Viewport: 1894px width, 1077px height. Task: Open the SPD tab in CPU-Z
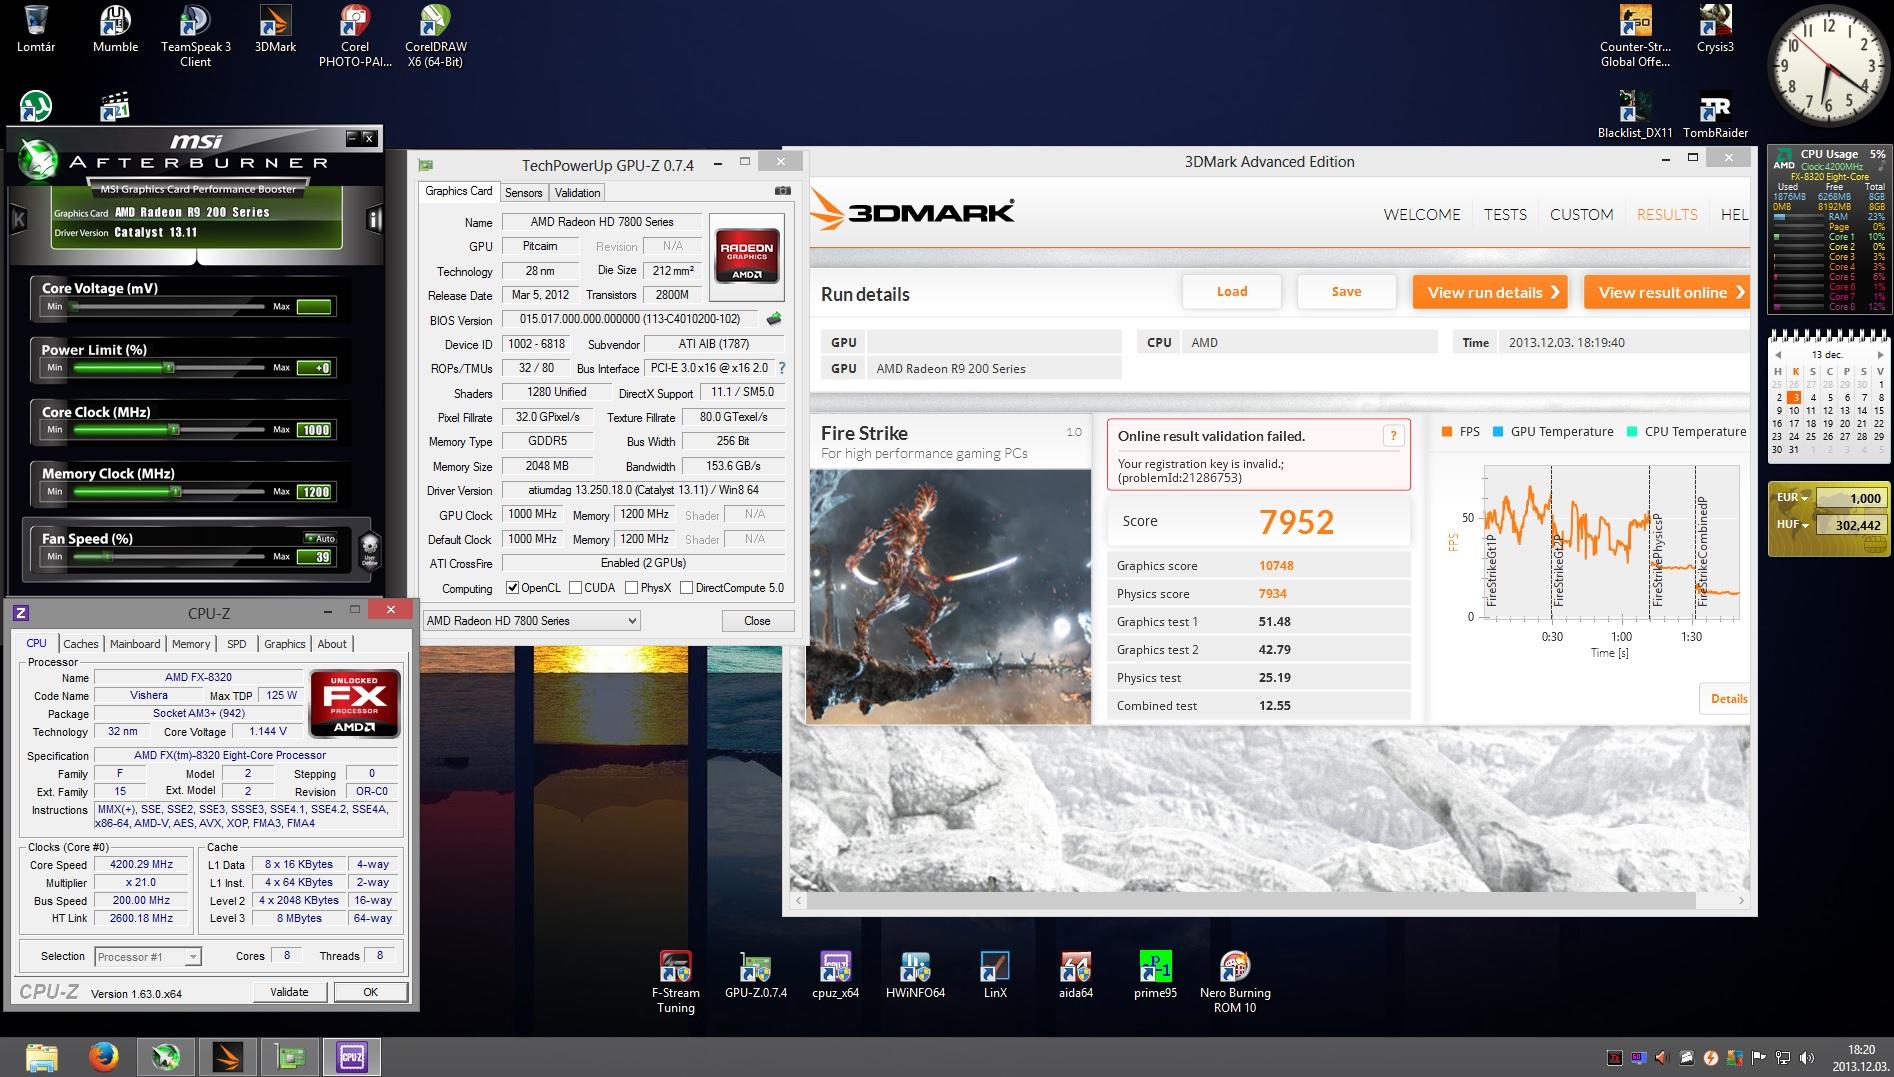coord(236,644)
